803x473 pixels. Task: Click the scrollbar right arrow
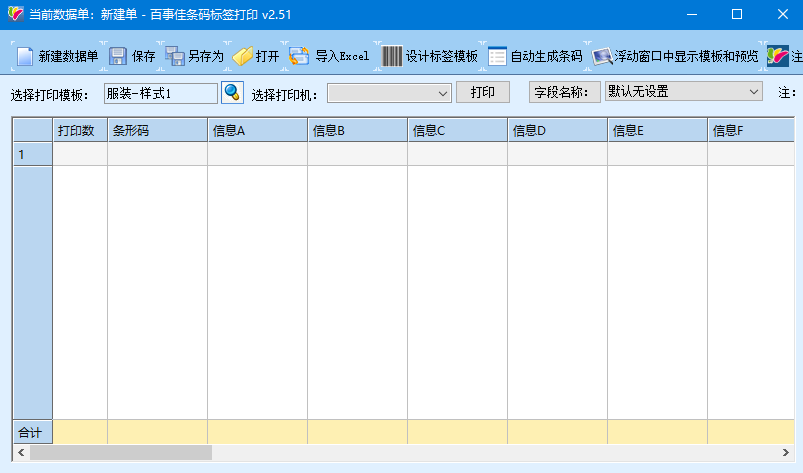pos(786,453)
